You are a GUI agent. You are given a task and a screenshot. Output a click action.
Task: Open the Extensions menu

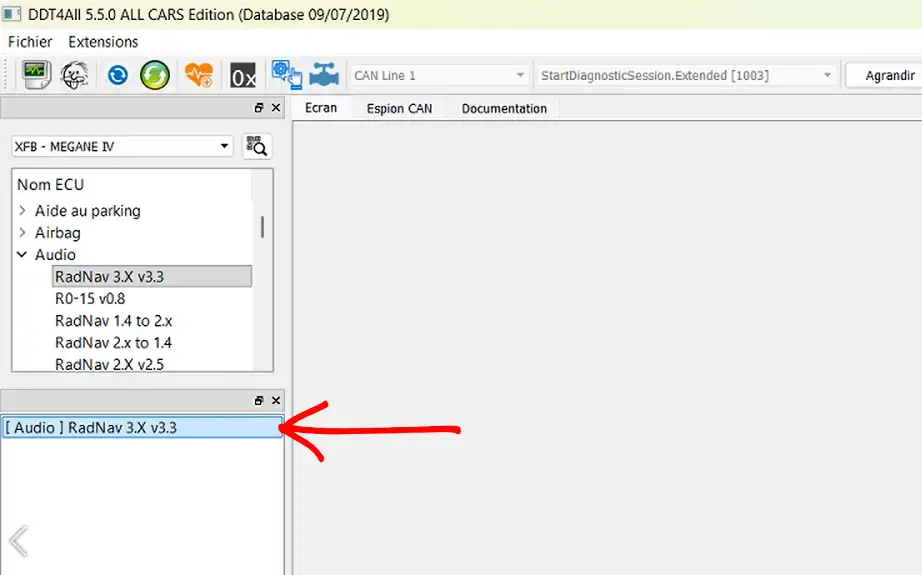click(x=103, y=42)
